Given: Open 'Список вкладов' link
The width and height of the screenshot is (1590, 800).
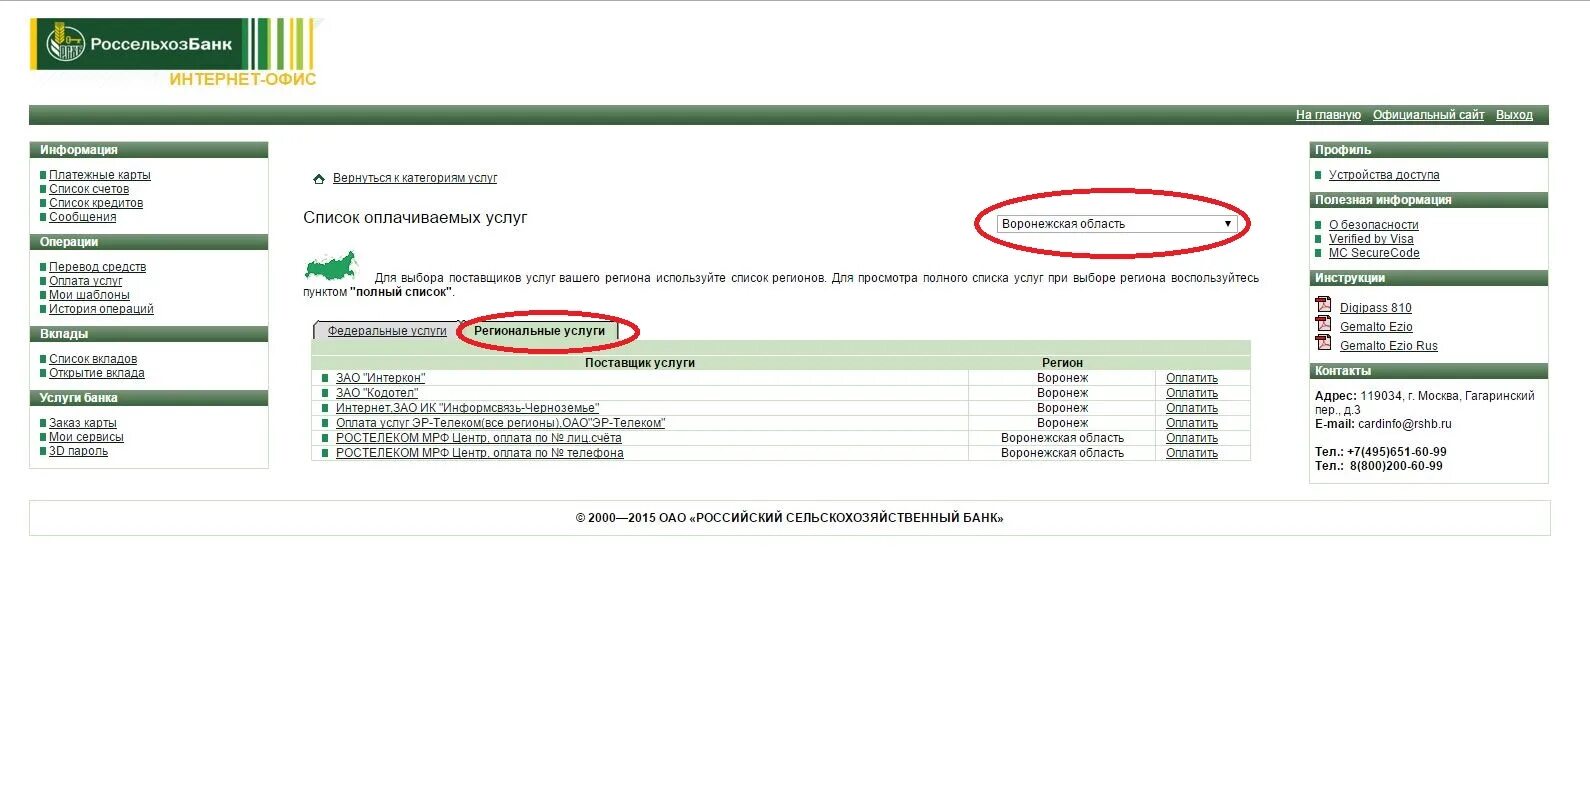Looking at the screenshot, I should point(93,359).
